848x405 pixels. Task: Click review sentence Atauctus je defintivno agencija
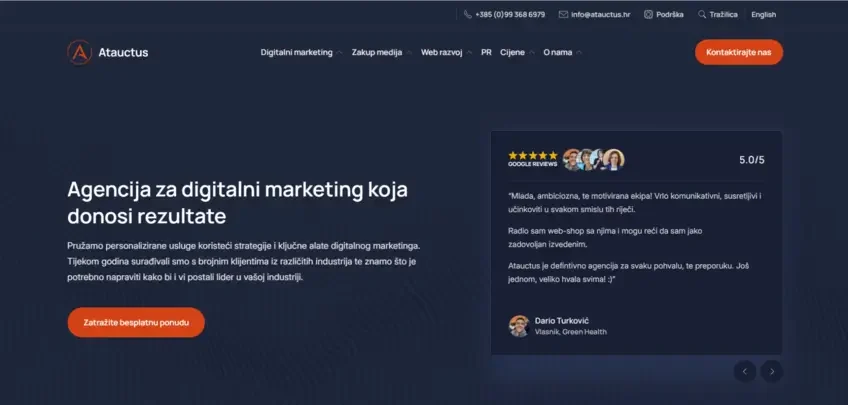628,273
